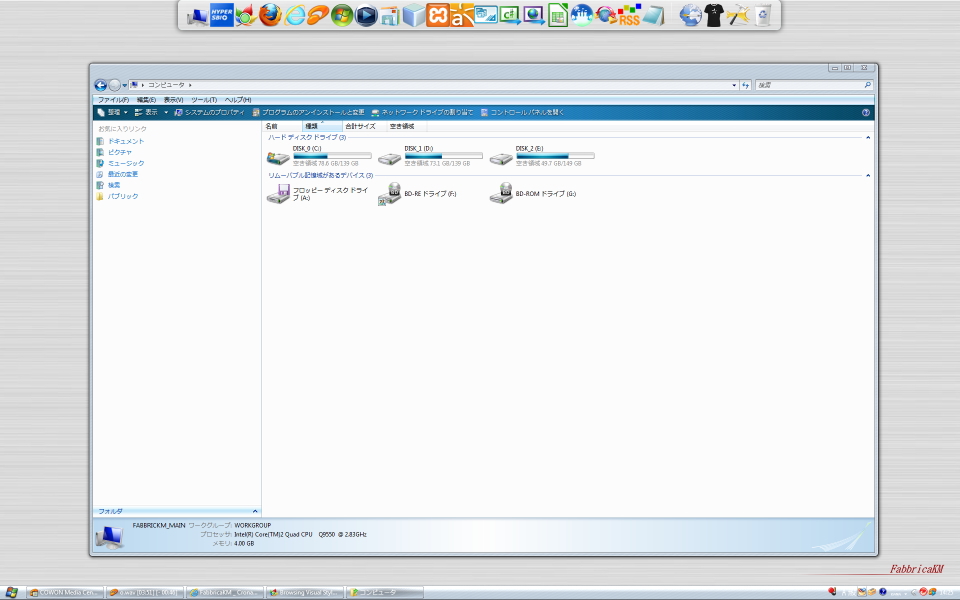The height and width of the screenshot is (600, 960).
Task: Open the ファイル(F) menu
Action: tap(111, 100)
